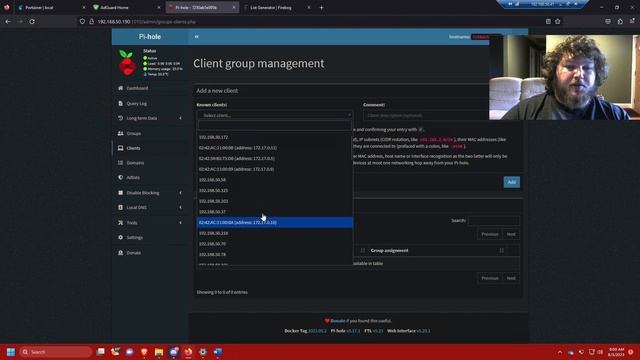Viewport: 640px width, 360px height.
Task: Click the blue Add button
Action: [511, 182]
